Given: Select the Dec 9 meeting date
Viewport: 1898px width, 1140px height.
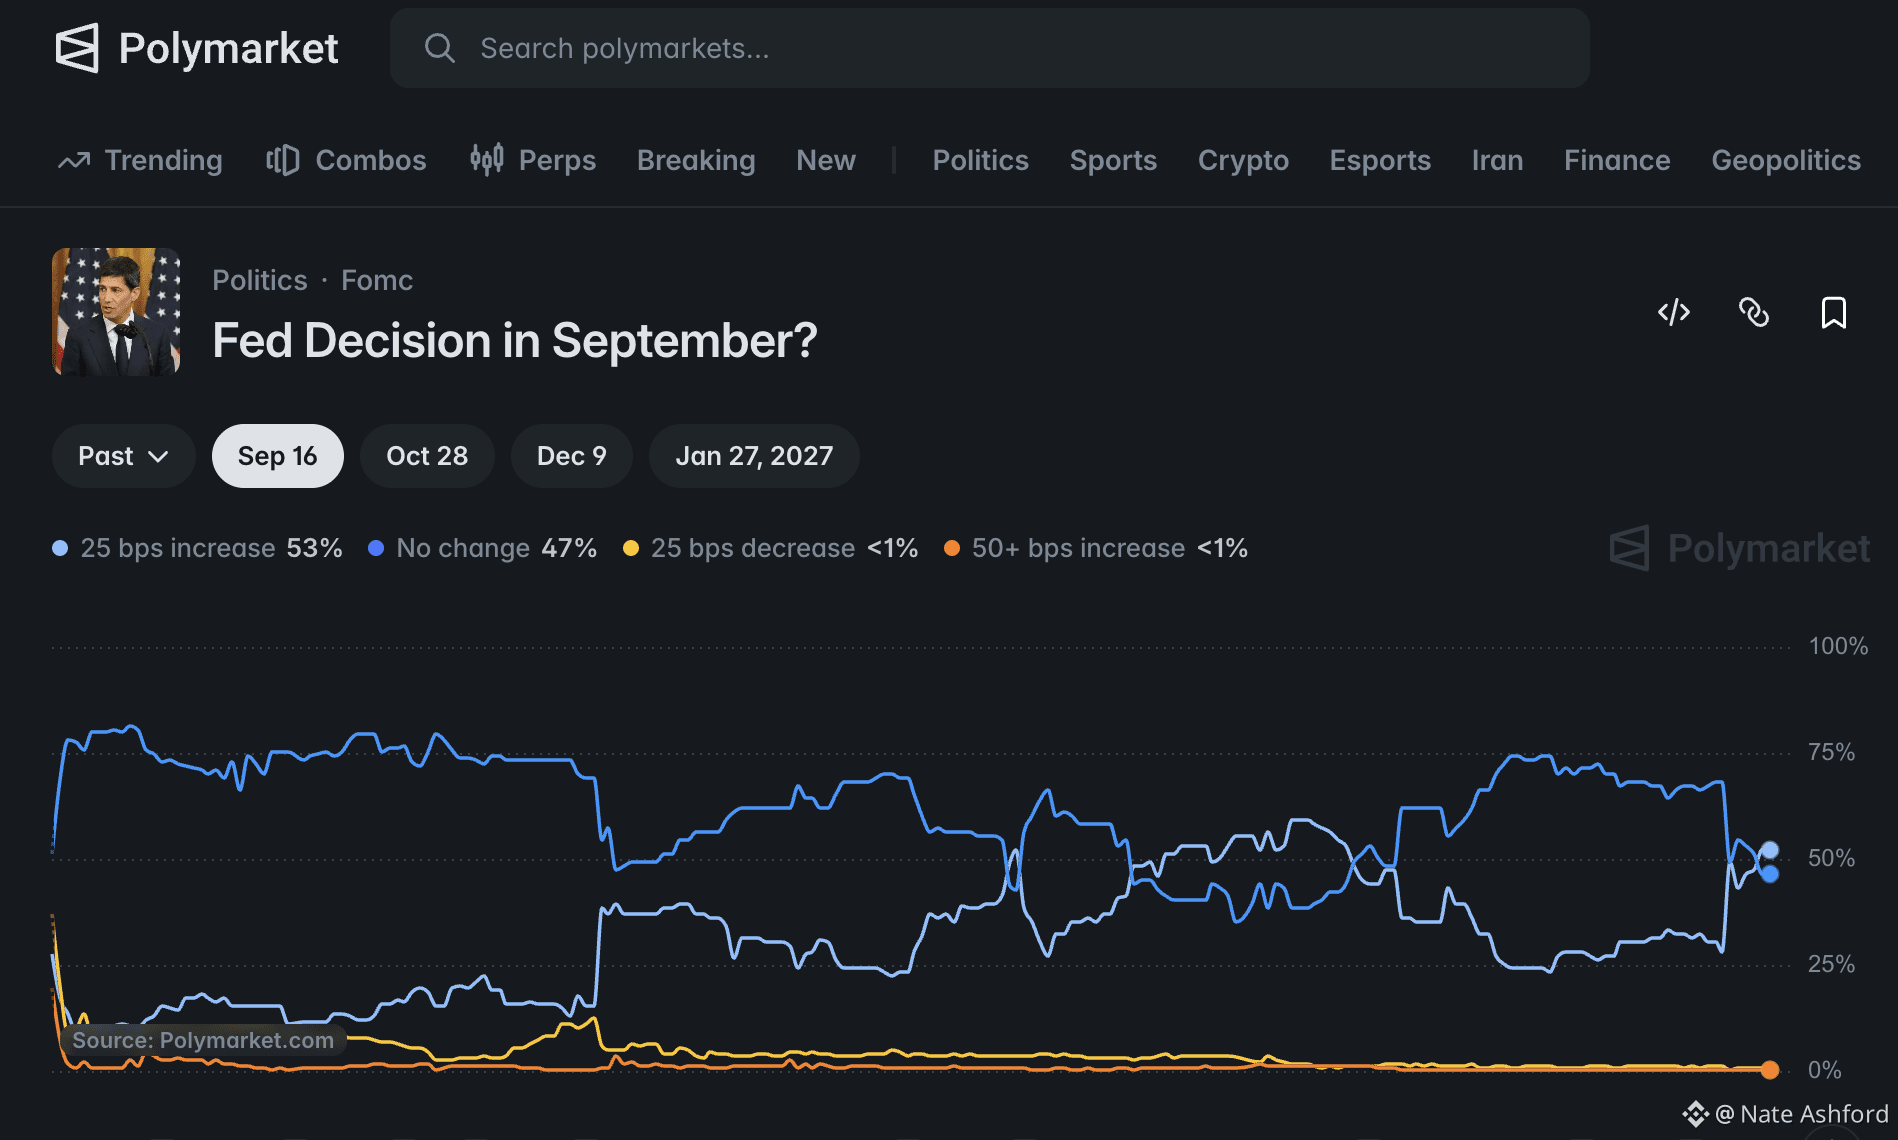Looking at the screenshot, I should click(x=571, y=456).
